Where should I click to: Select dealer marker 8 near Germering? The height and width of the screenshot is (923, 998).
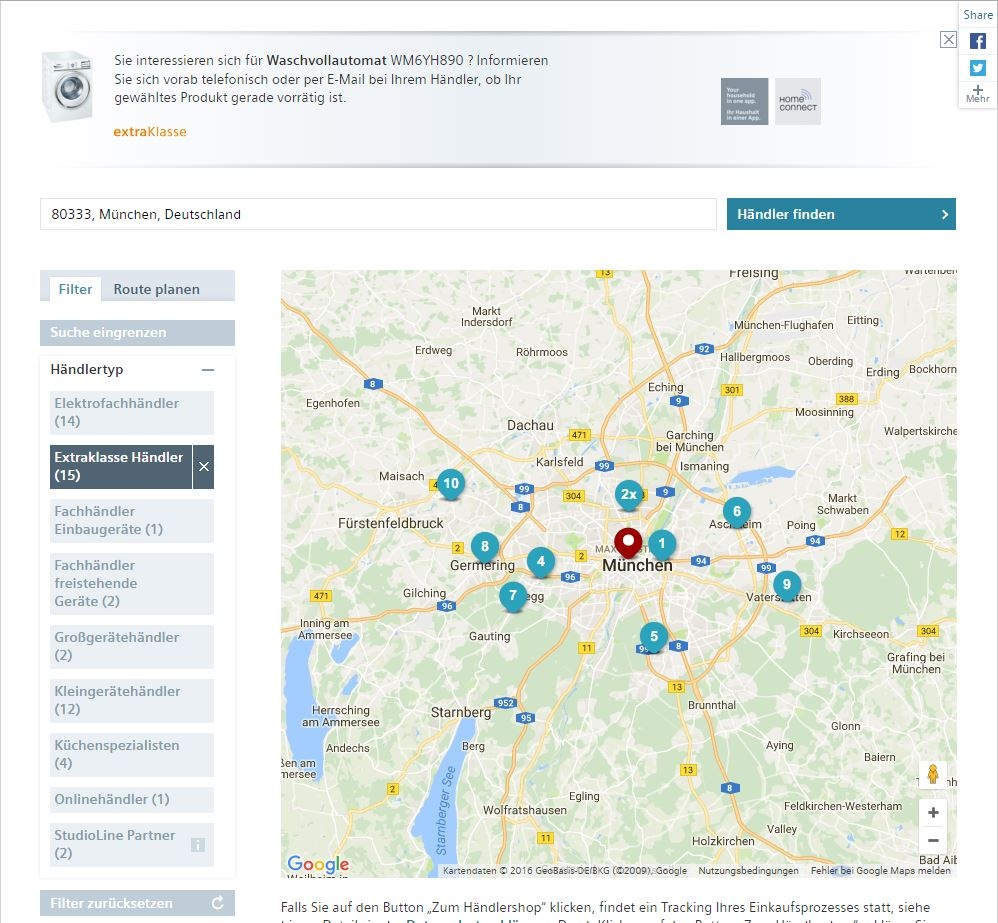(x=485, y=547)
